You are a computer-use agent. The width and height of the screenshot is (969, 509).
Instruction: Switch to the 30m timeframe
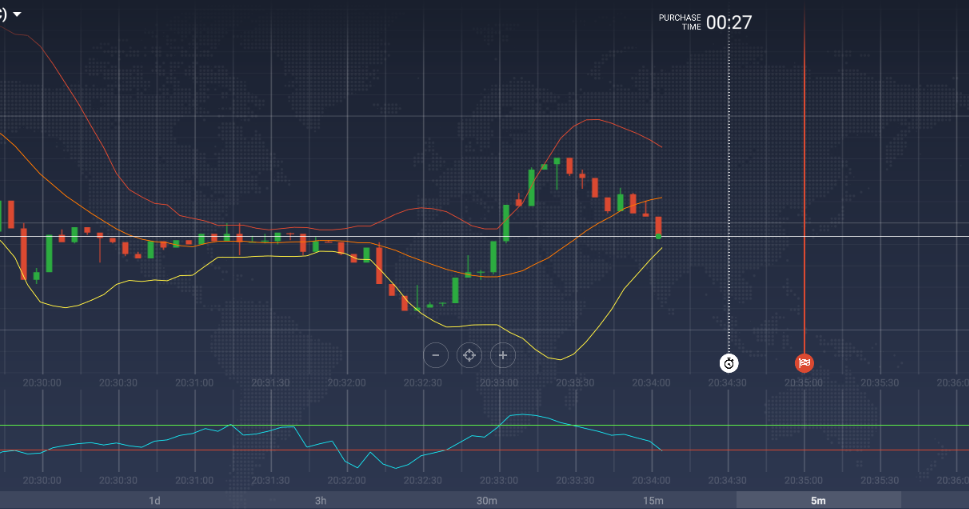click(x=487, y=500)
